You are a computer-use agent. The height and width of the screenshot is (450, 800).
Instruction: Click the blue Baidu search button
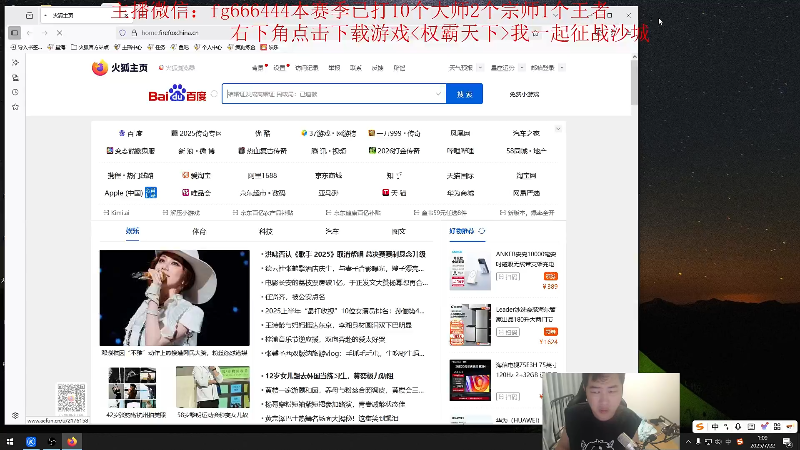(x=464, y=94)
